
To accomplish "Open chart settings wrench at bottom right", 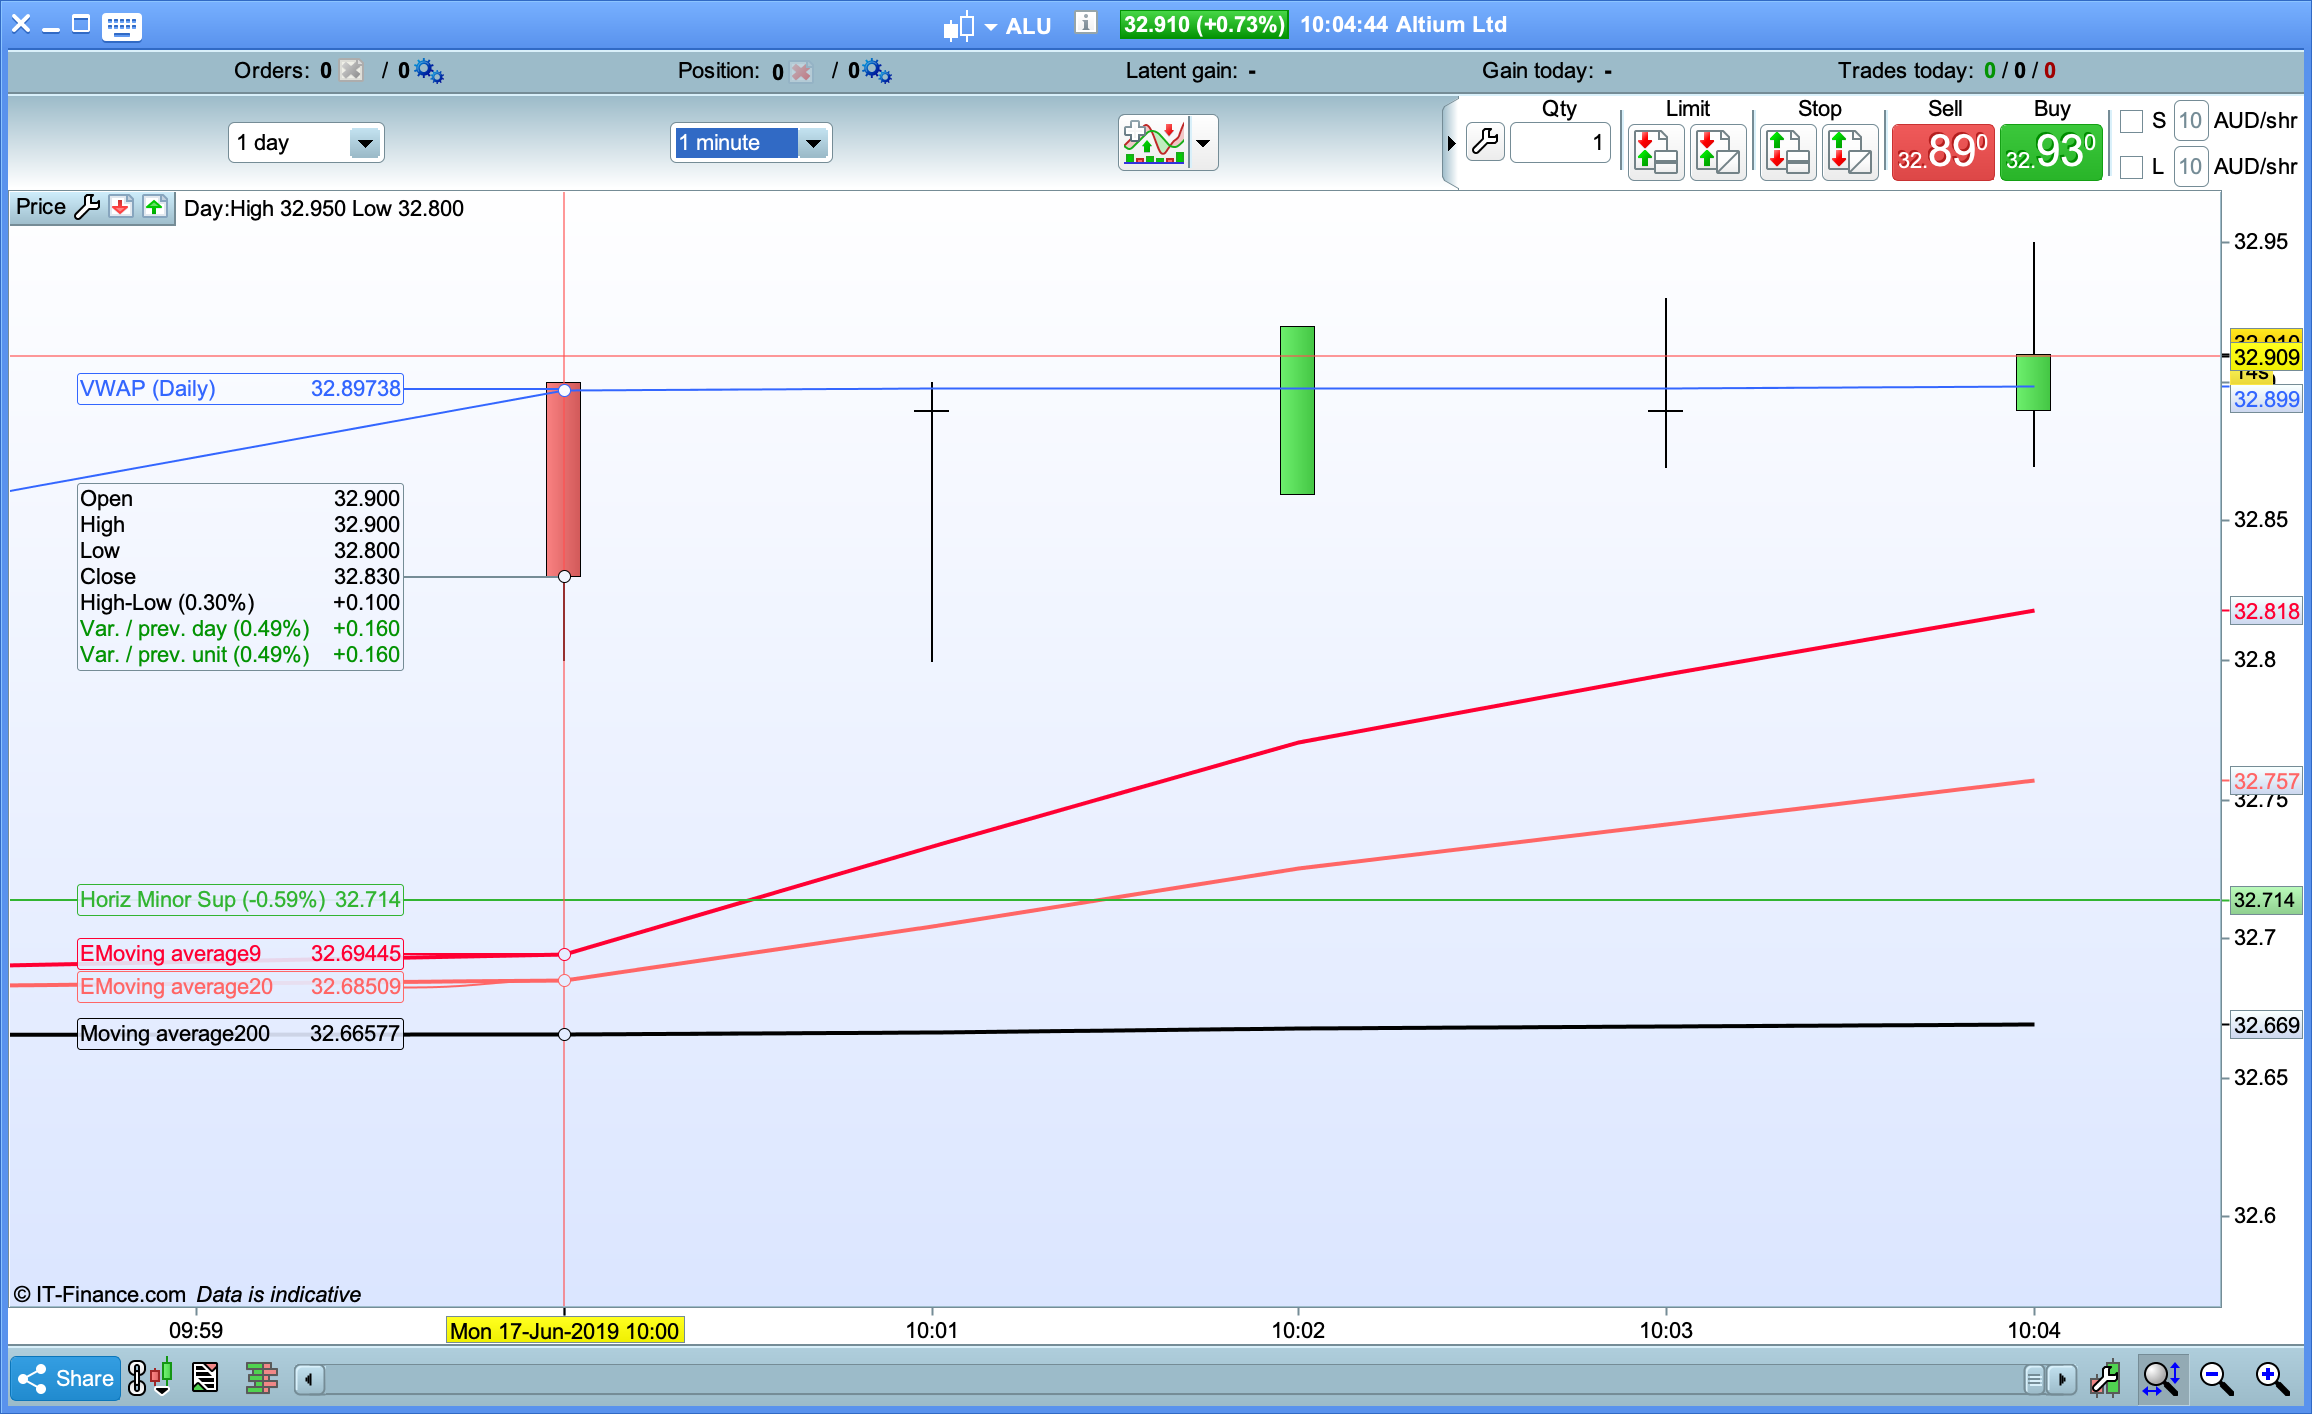I will [x=2105, y=1379].
